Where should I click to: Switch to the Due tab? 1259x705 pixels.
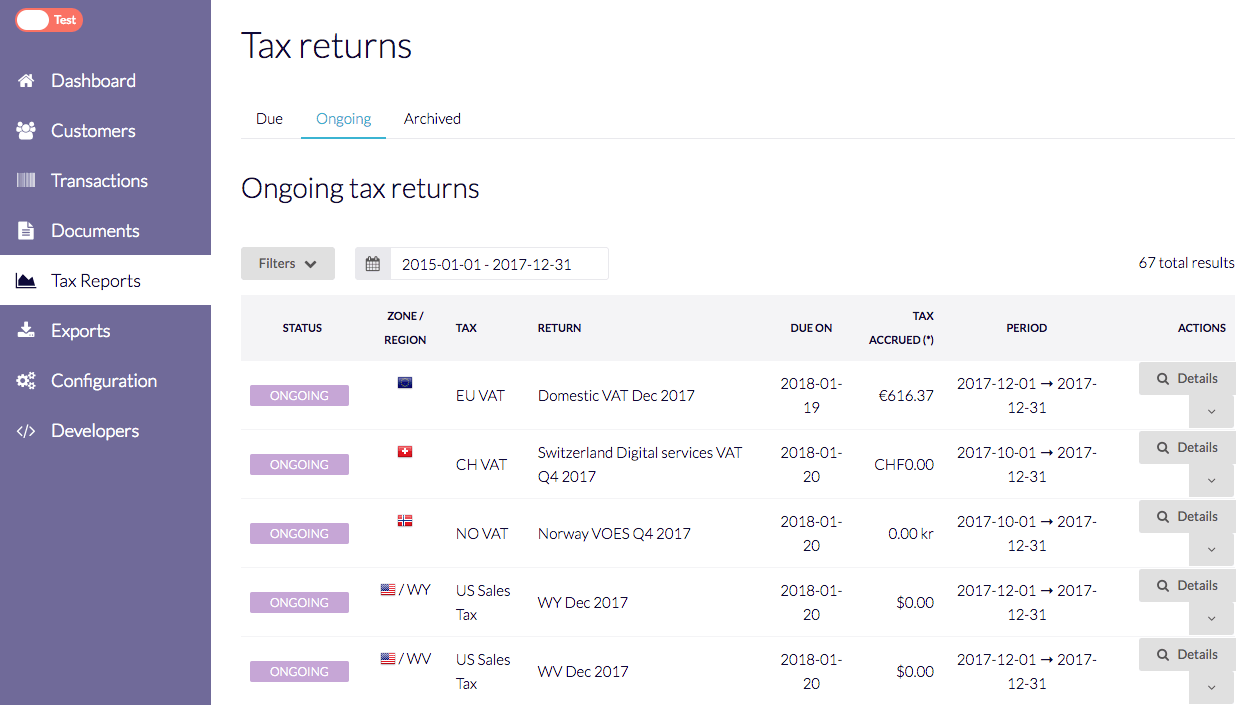tap(269, 119)
